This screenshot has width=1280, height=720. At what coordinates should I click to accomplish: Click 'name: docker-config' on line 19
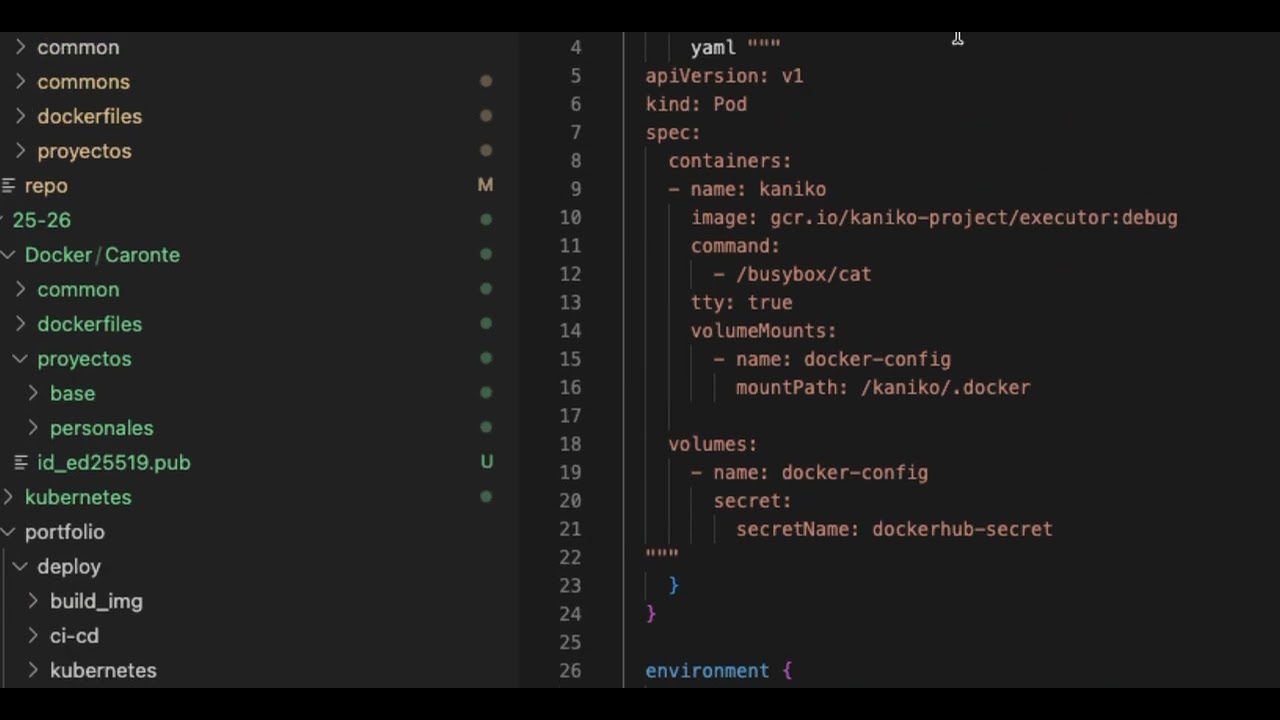point(821,472)
